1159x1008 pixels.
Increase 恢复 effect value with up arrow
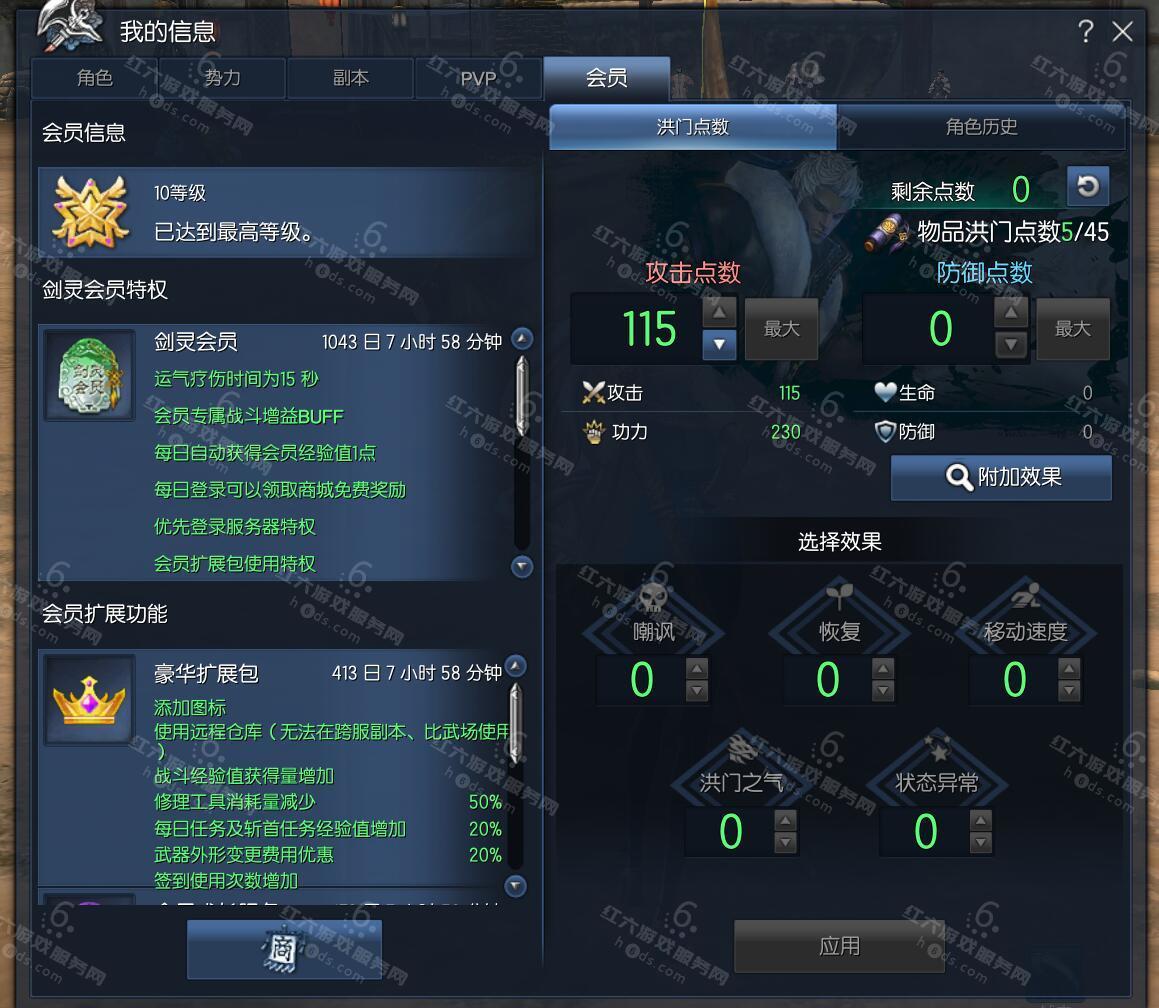click(883, 669)
